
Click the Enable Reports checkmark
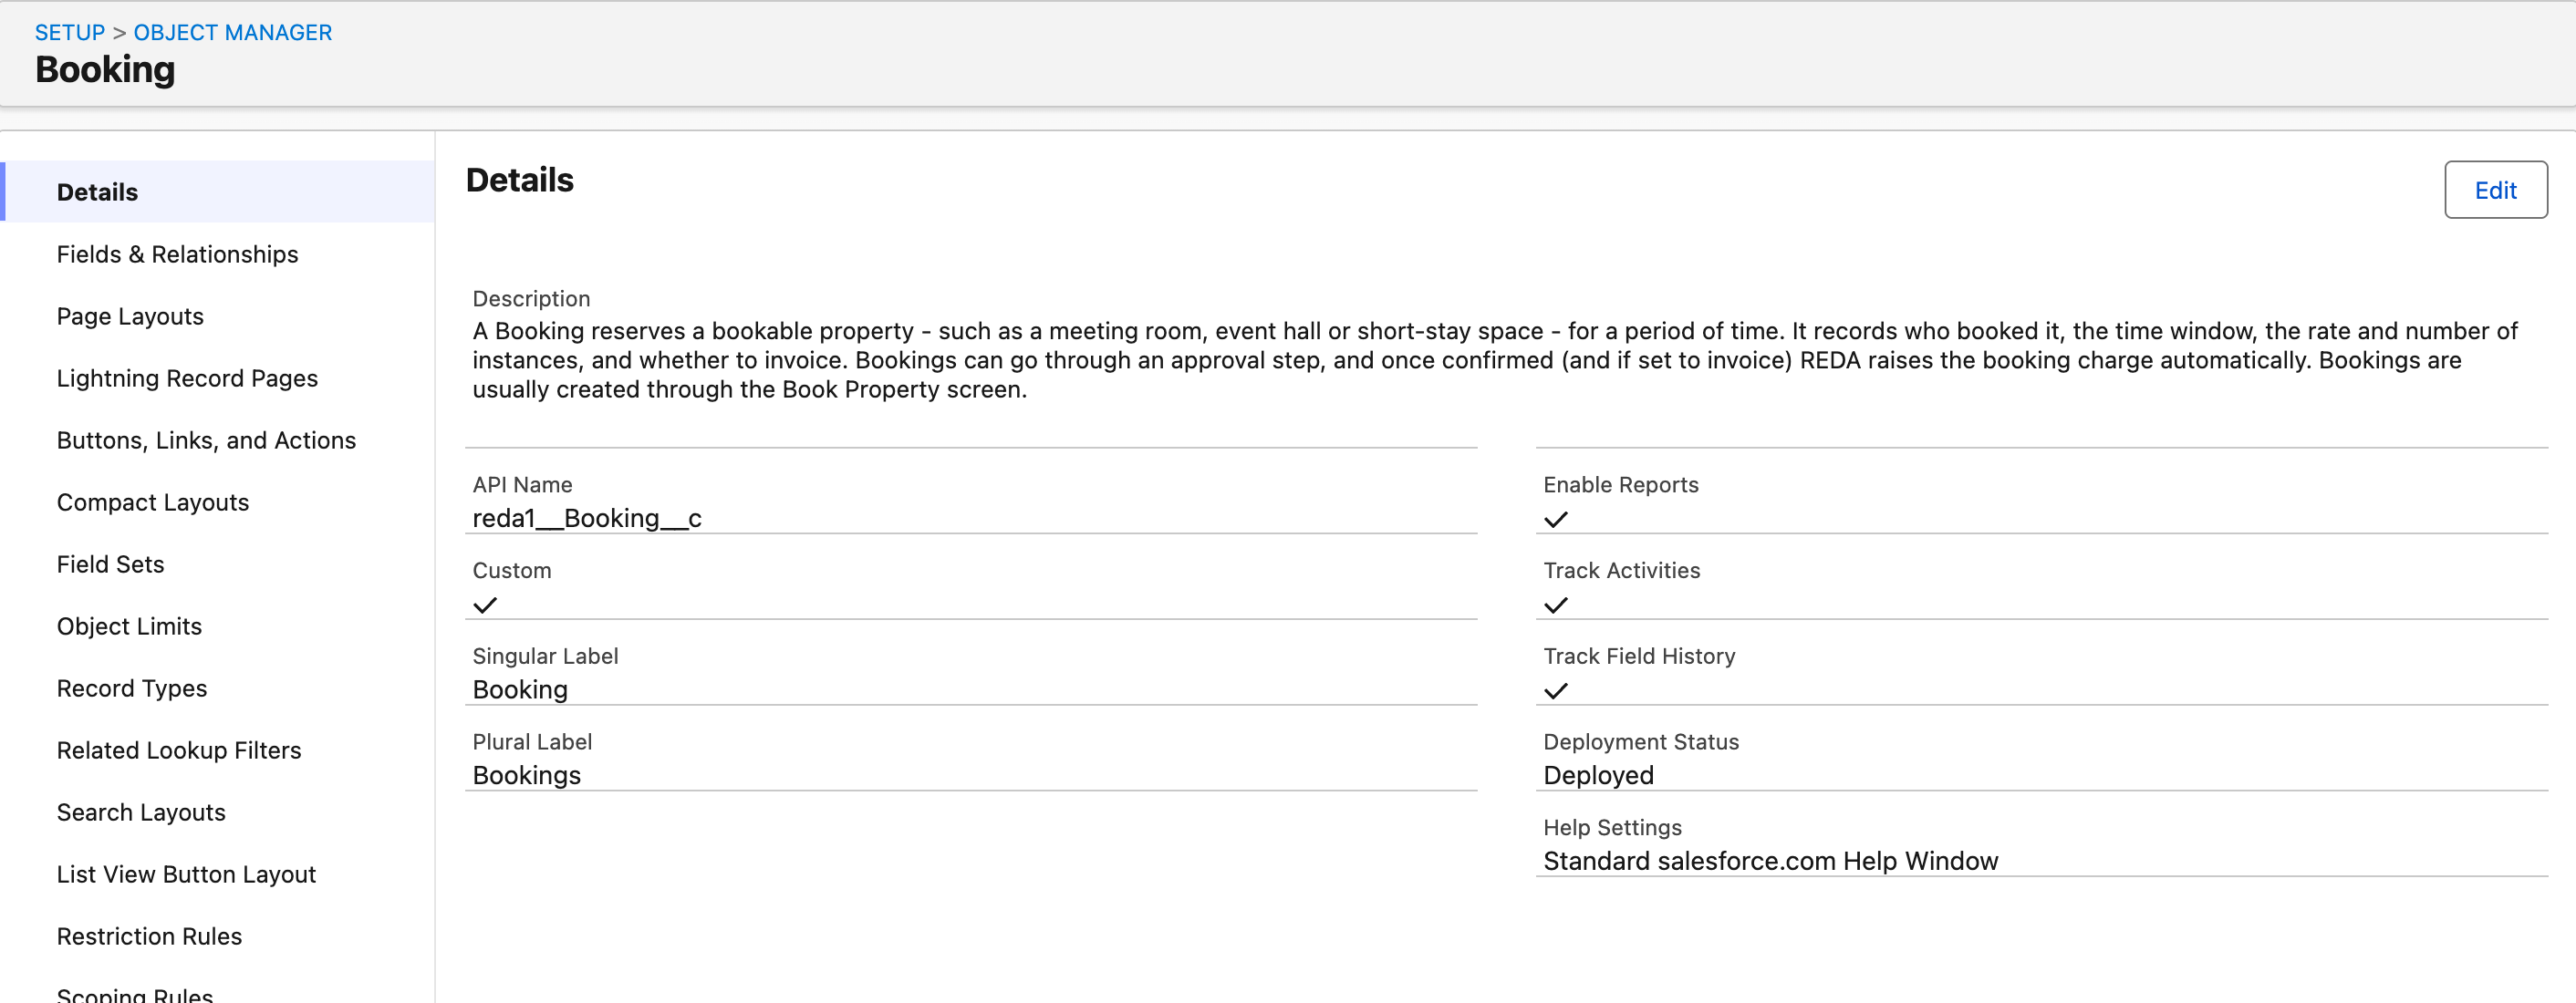(1555, 519)
